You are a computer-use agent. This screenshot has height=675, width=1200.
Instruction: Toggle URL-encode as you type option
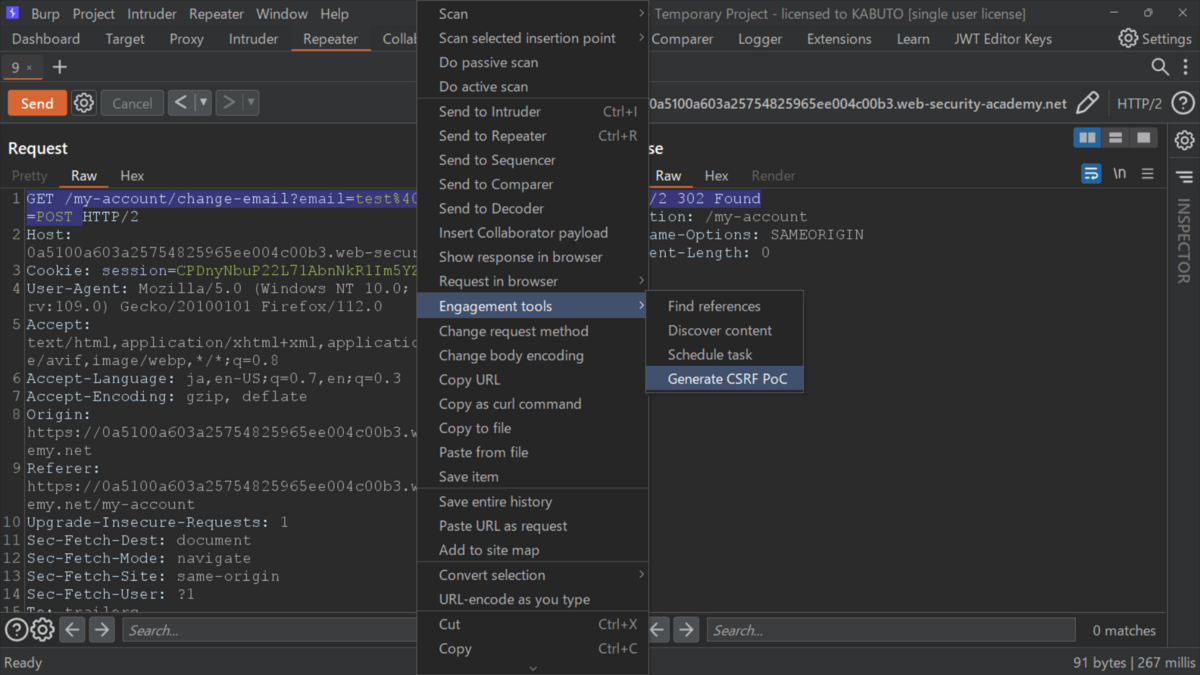pyautogui.click(x=533, y=599)
